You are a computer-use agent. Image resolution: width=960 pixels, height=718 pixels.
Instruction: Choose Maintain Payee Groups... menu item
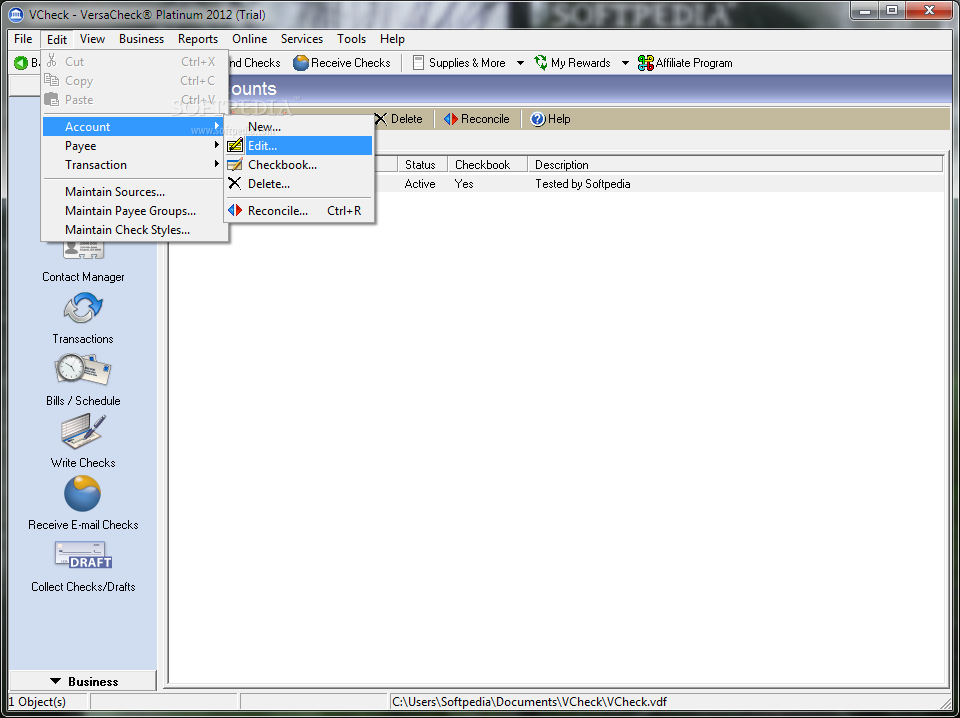pyautogui.click(x=135, y=211)
